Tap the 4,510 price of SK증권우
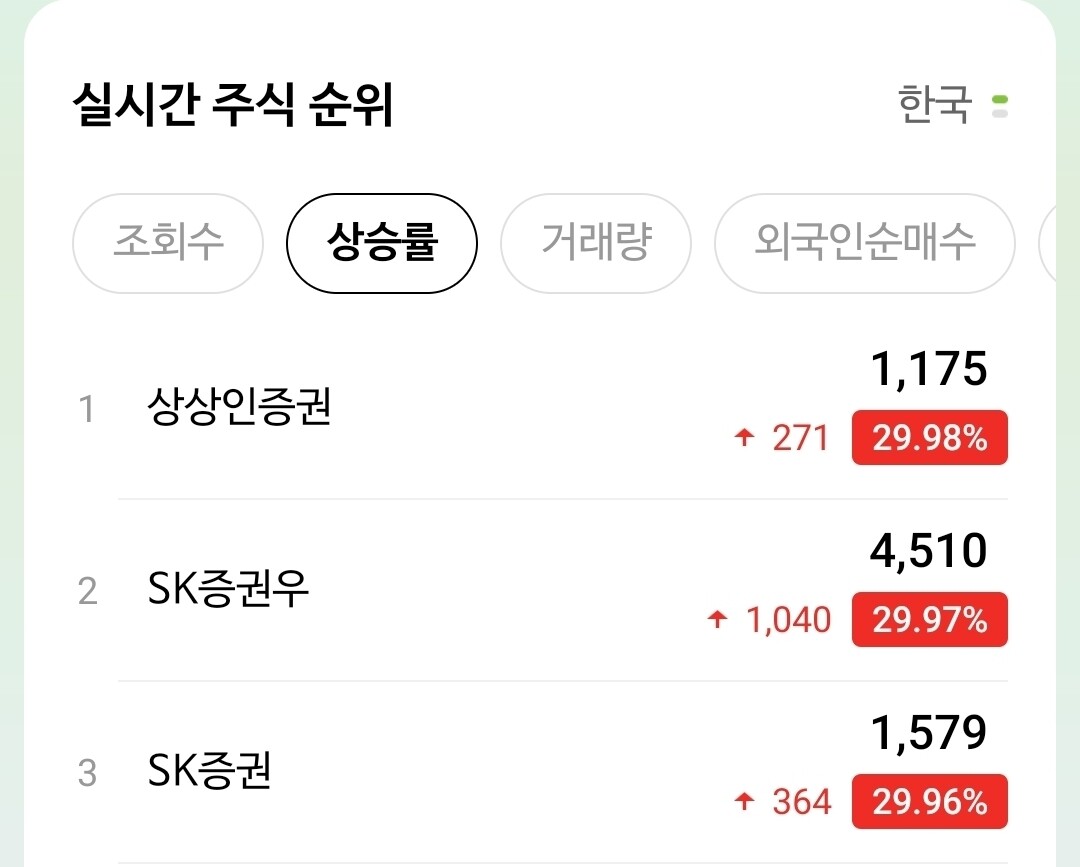The height and width of the screenshot is (867, 1080). point(929,552)
